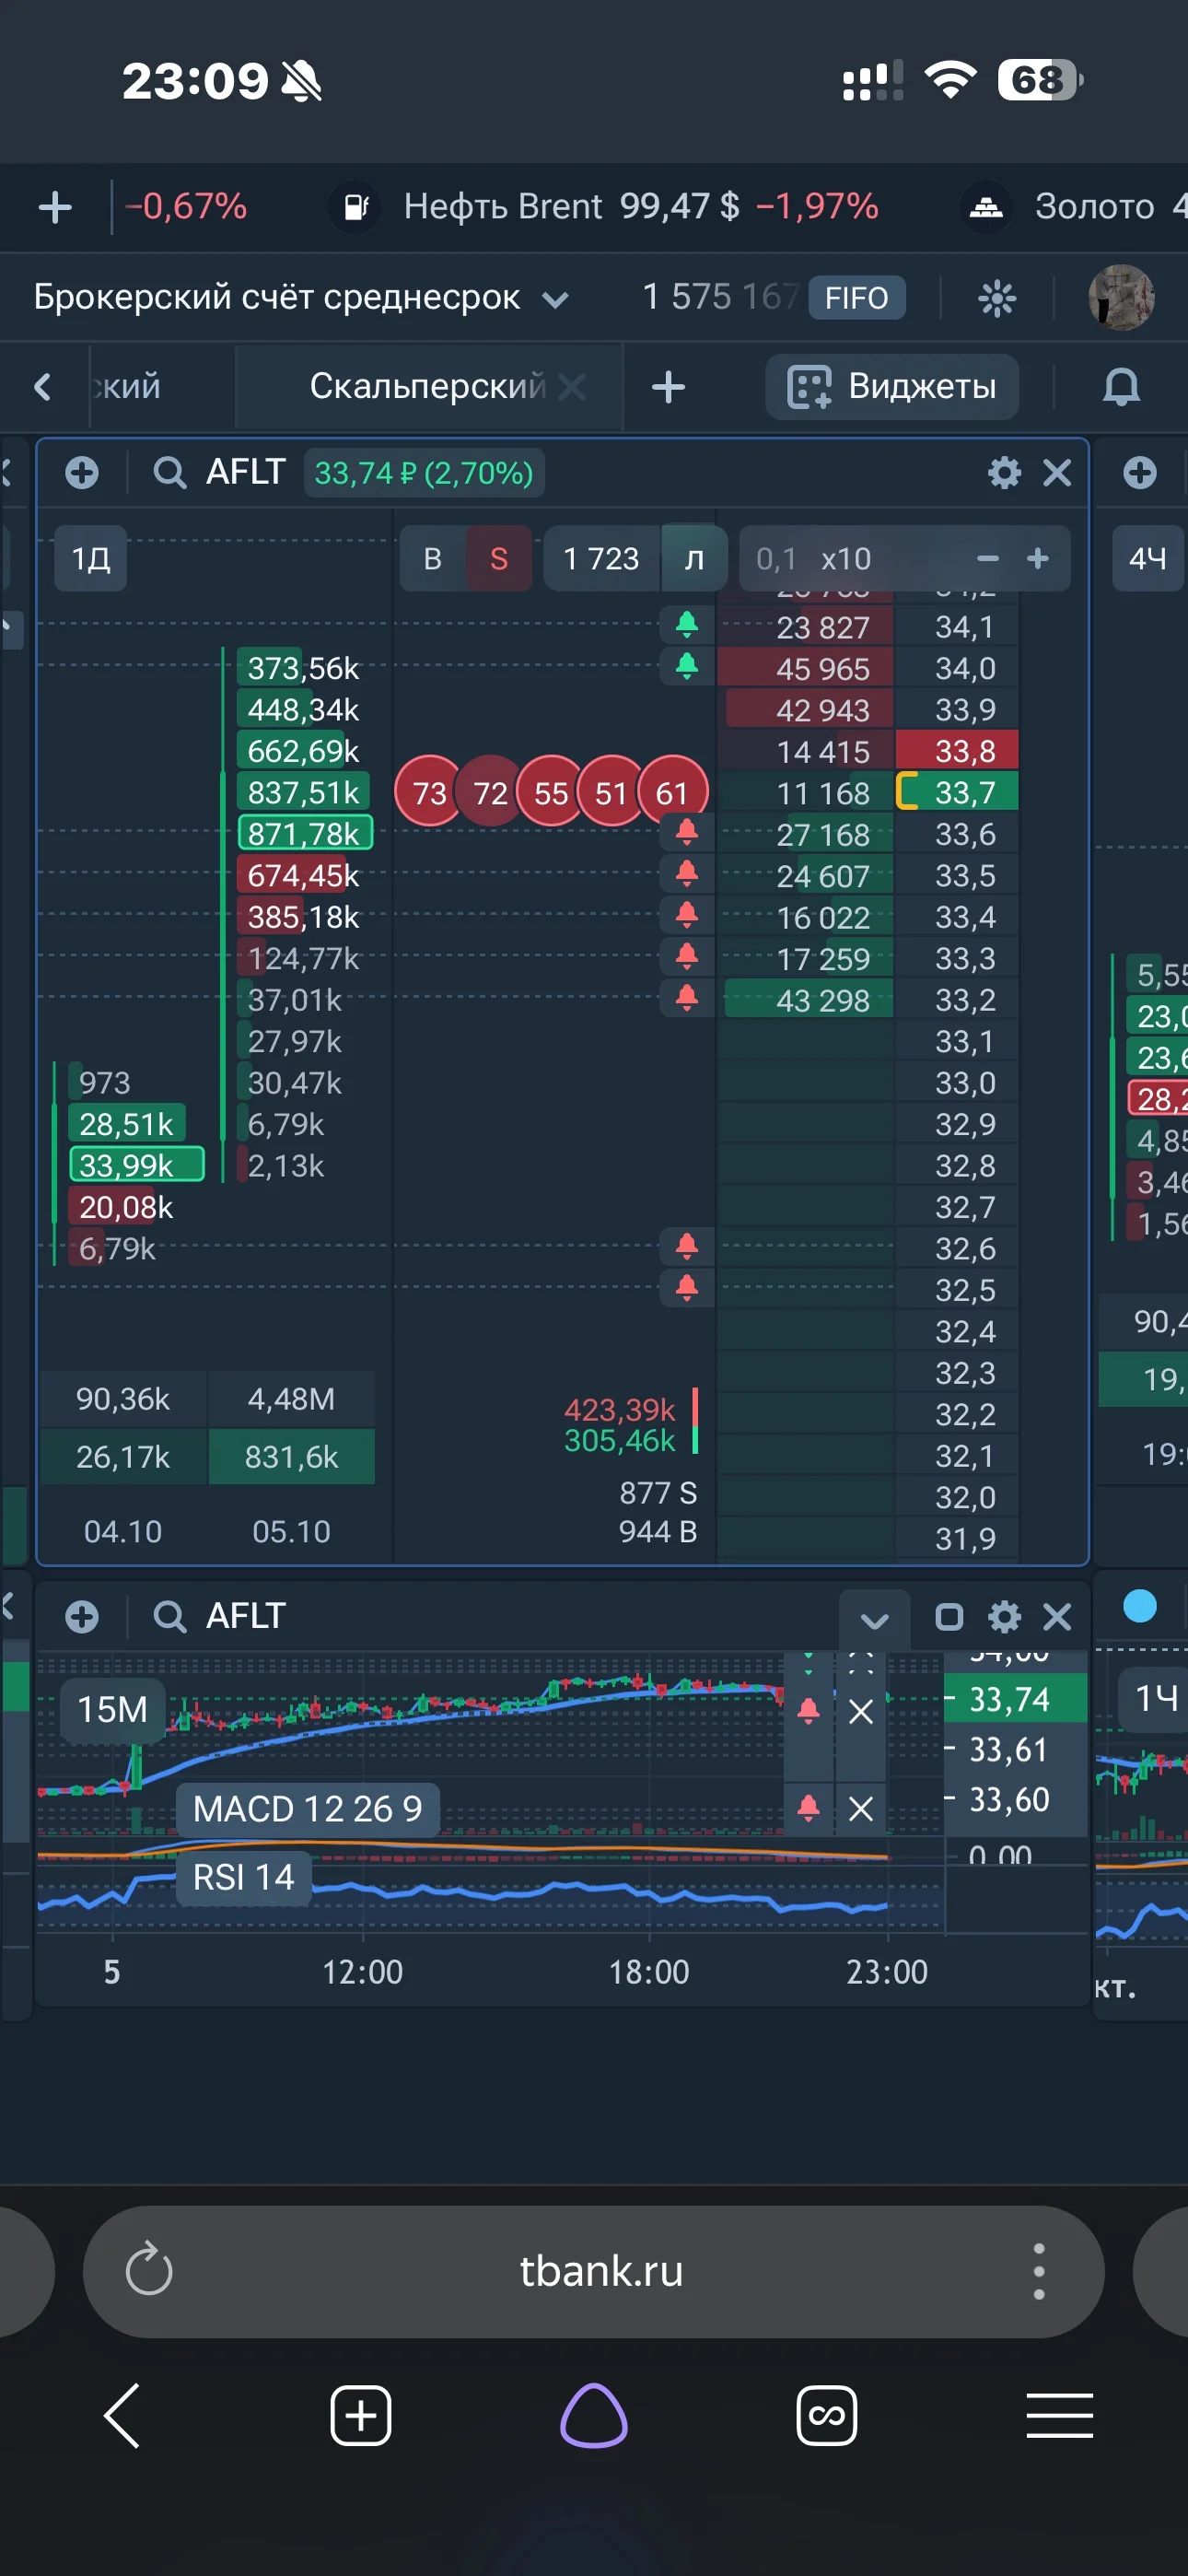Maximize the AFLT chart widget

pyautogui.click(x=948, y=1616)
